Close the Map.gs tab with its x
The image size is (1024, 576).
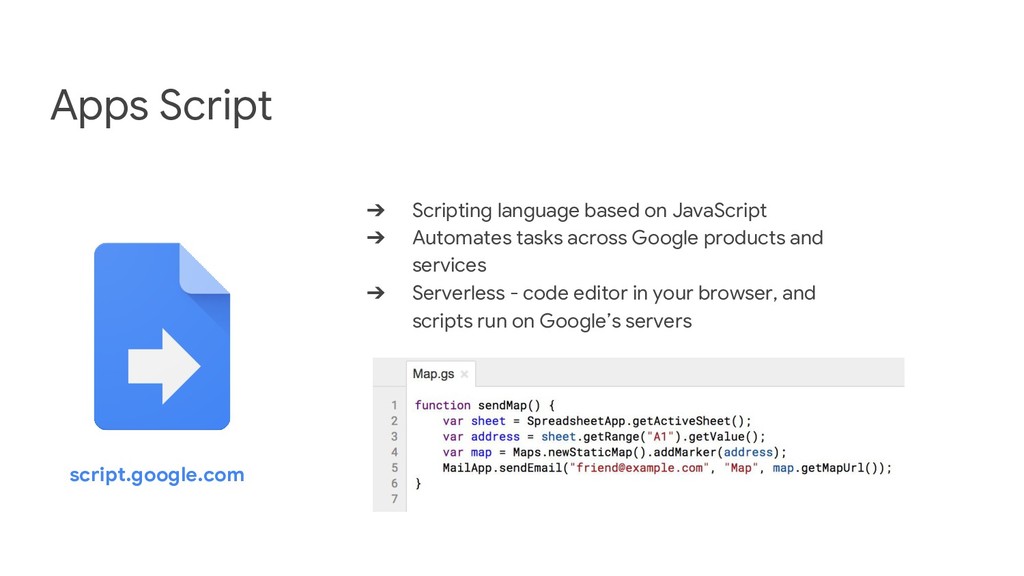pyautogui.click(x=464, y=374)
